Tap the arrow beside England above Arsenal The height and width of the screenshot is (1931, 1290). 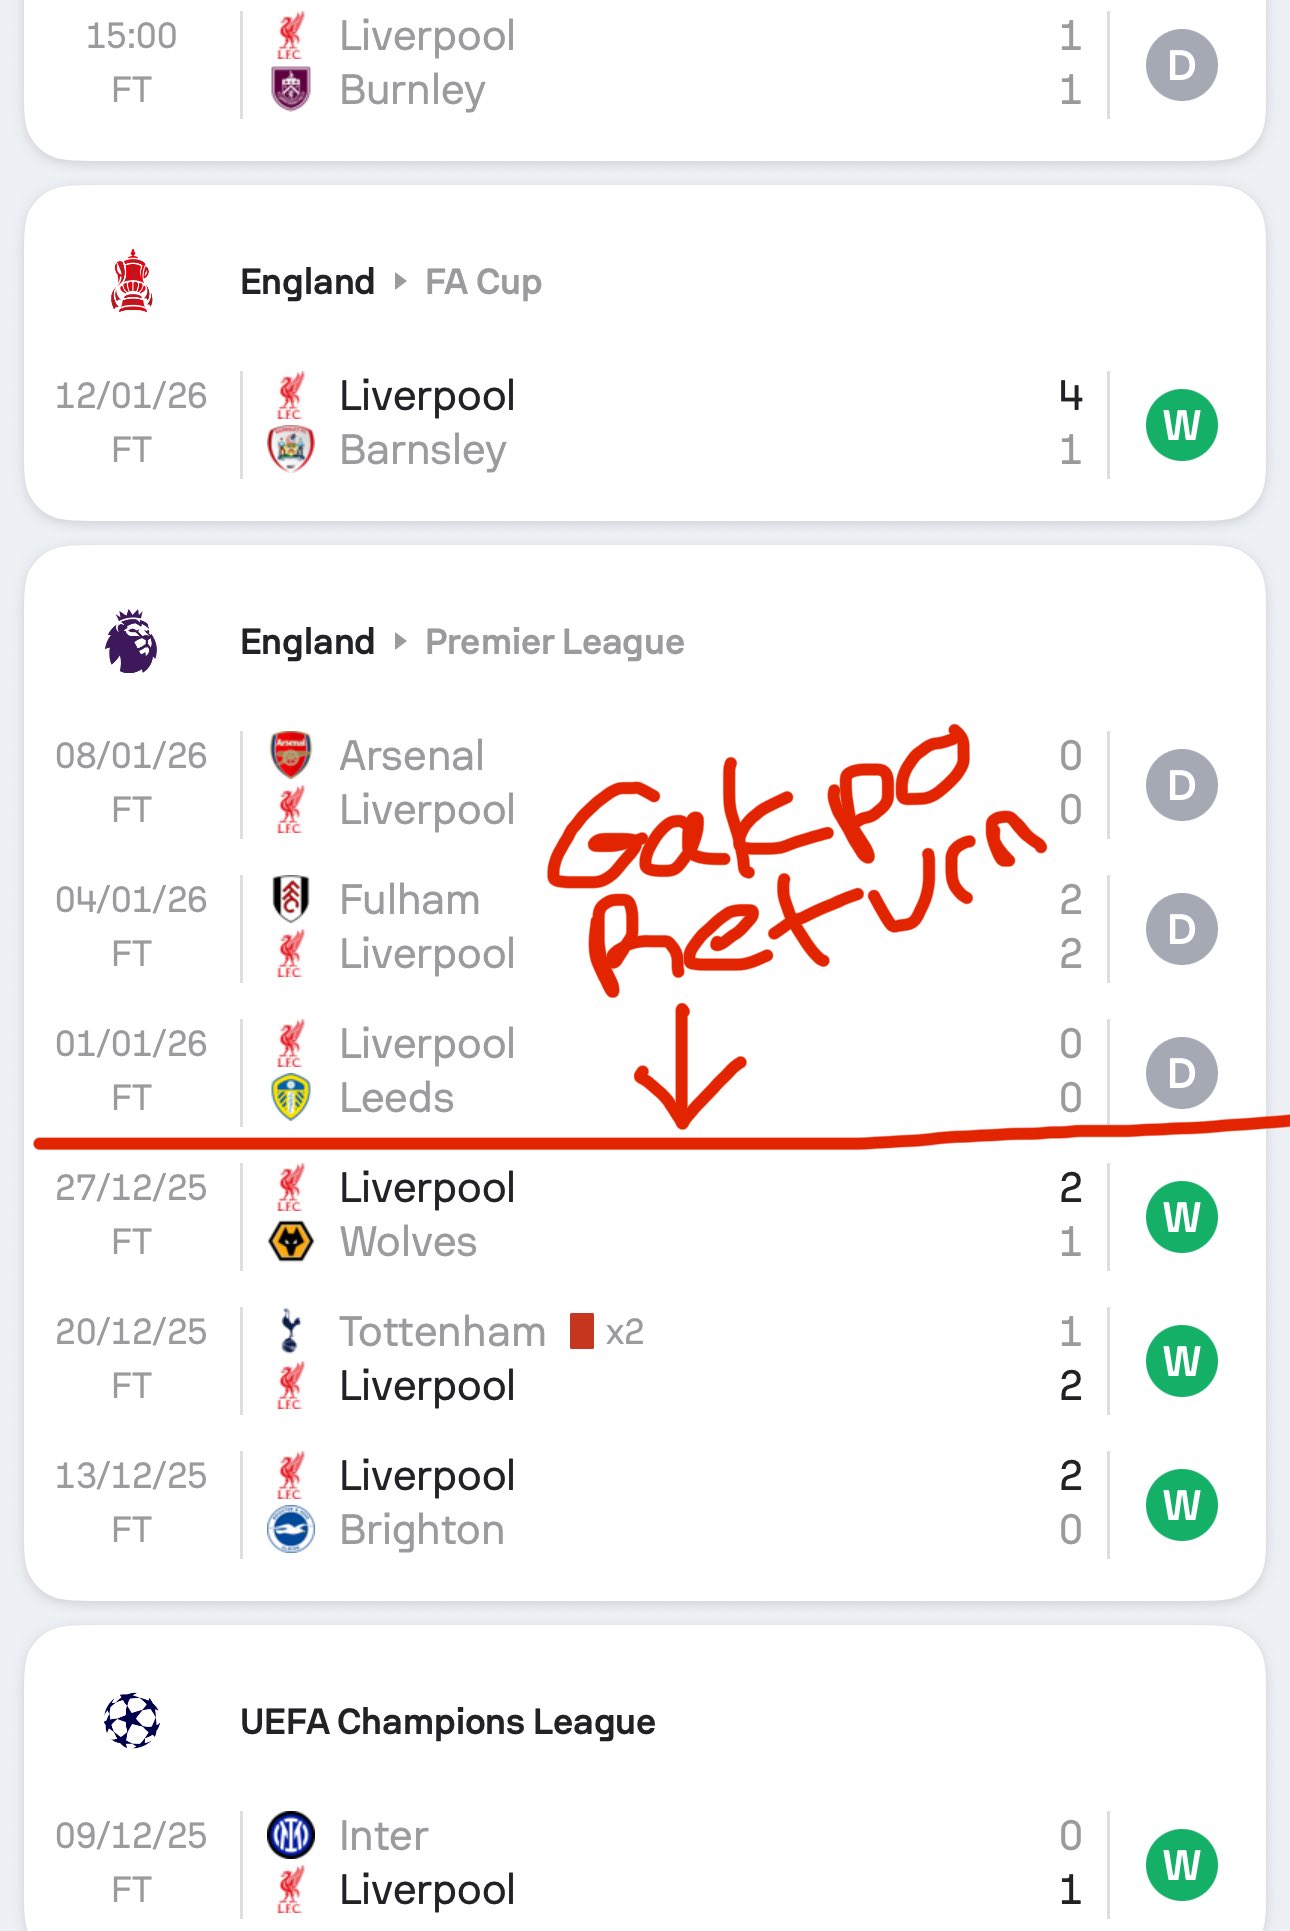[x=400, y=642]
